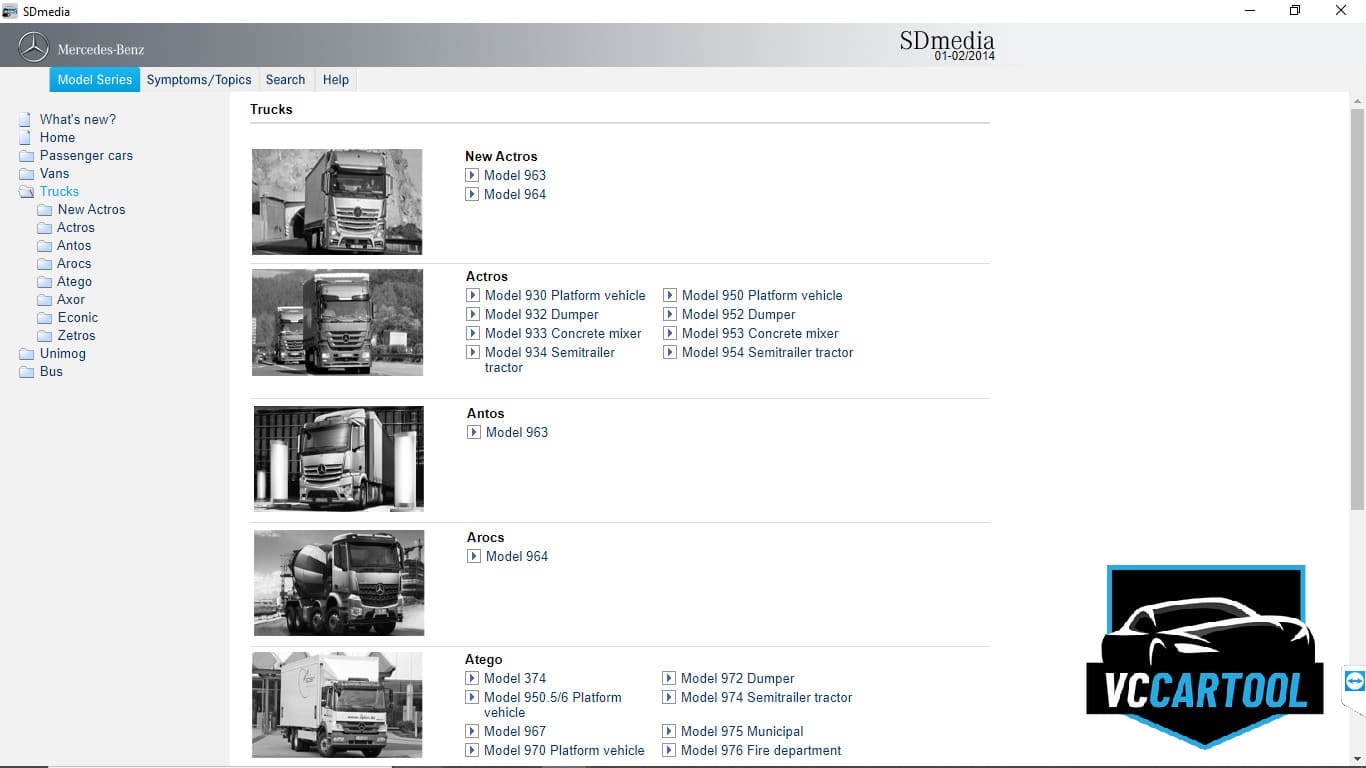This screenshot has width=1366, height=768.
Task: Open Model 932 Dumper link
Action: pyautogui.click(x=542, y=314)
